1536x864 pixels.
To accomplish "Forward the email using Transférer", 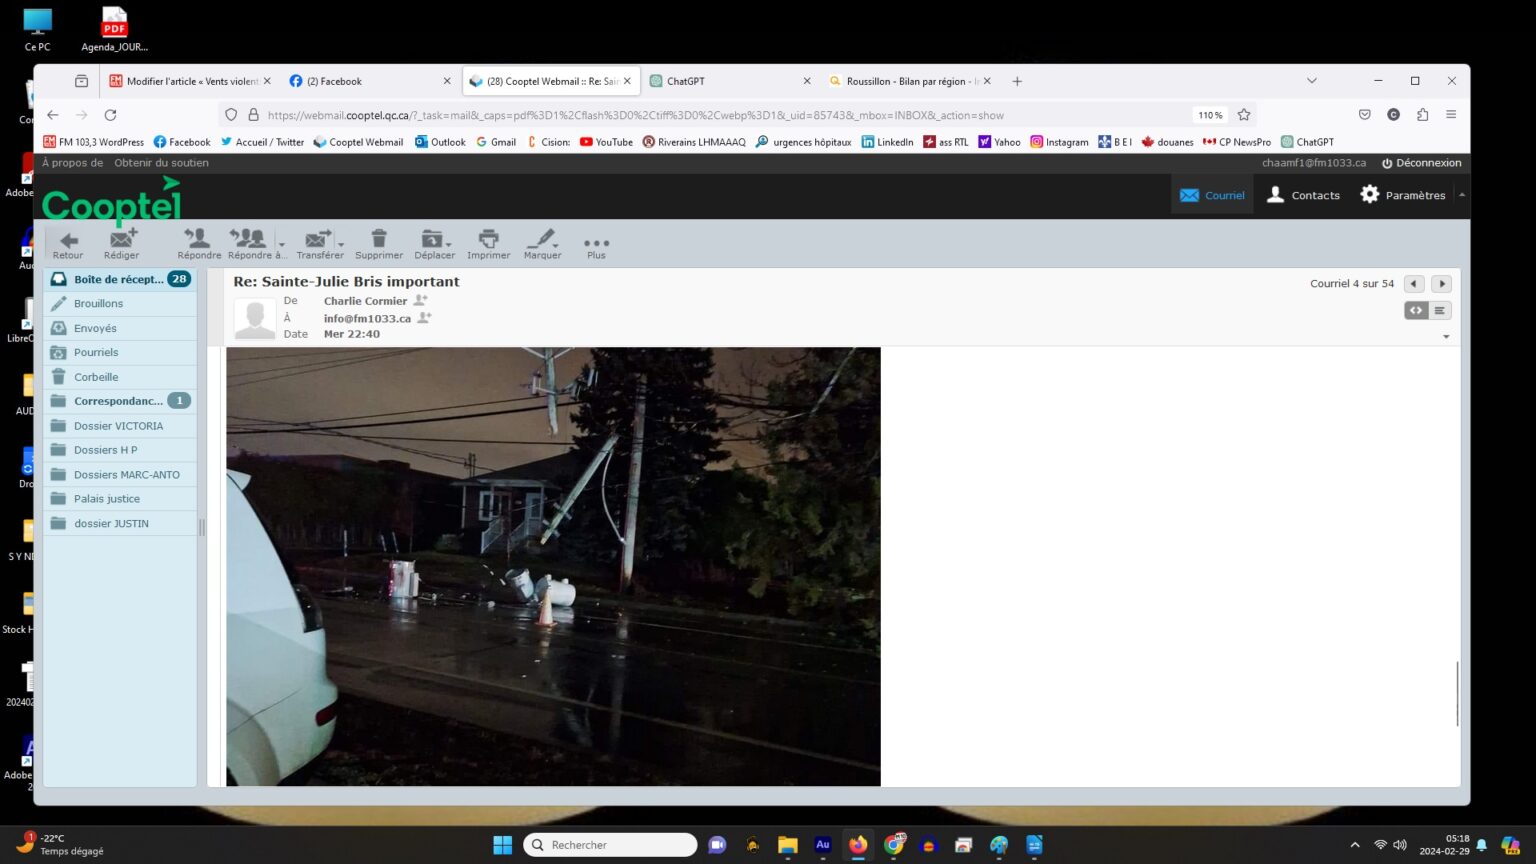I will (317, 241).
